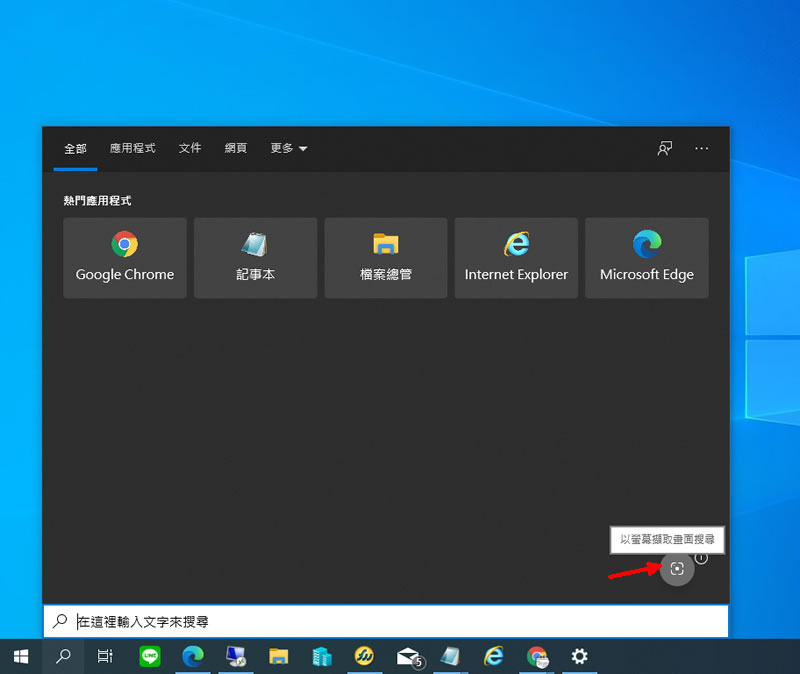The width and height of the screenshot is (800, 674).
Task: Click the taskbar search magnifier button
Action: [63, 656]
